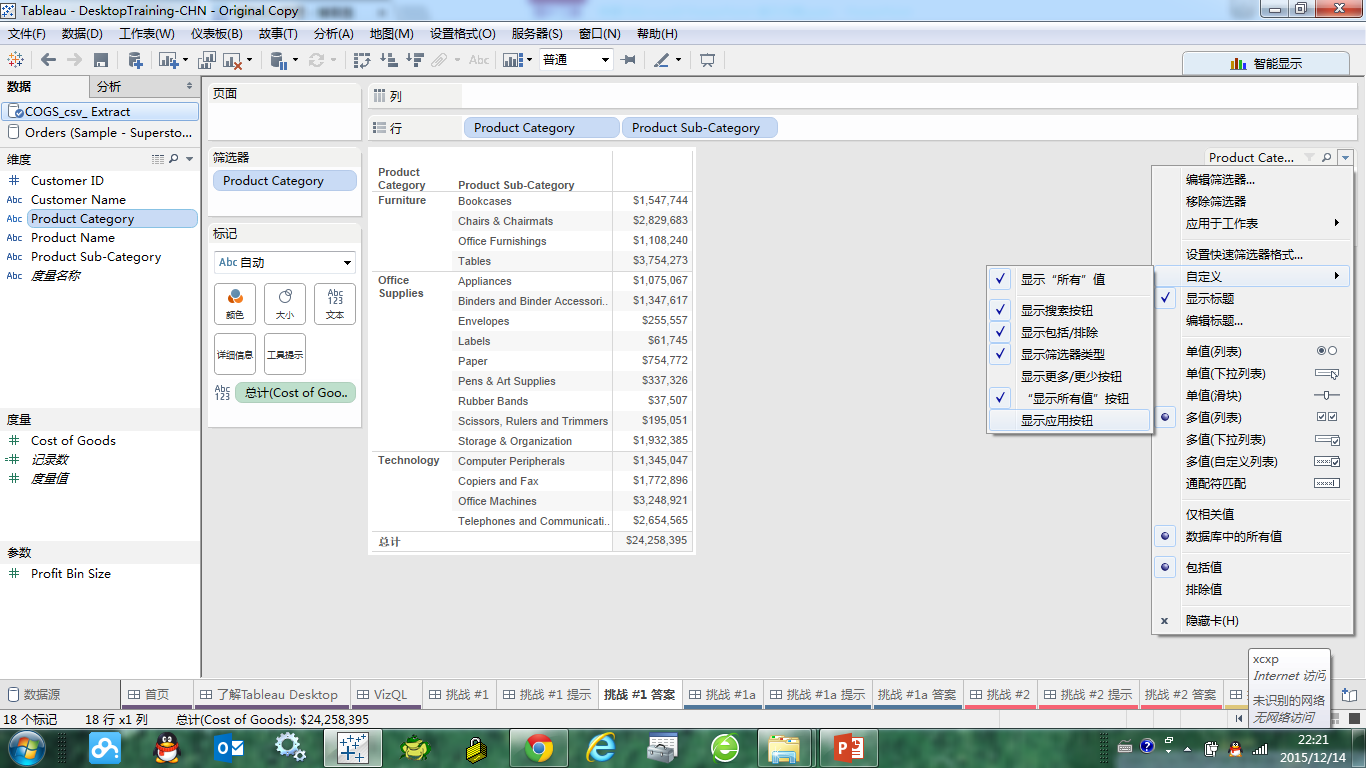Image resolution: width=1366 pixels, height=768 pixels.
Task: Toggle 显示搜索按钮 option
Action: coord(1068,311)
